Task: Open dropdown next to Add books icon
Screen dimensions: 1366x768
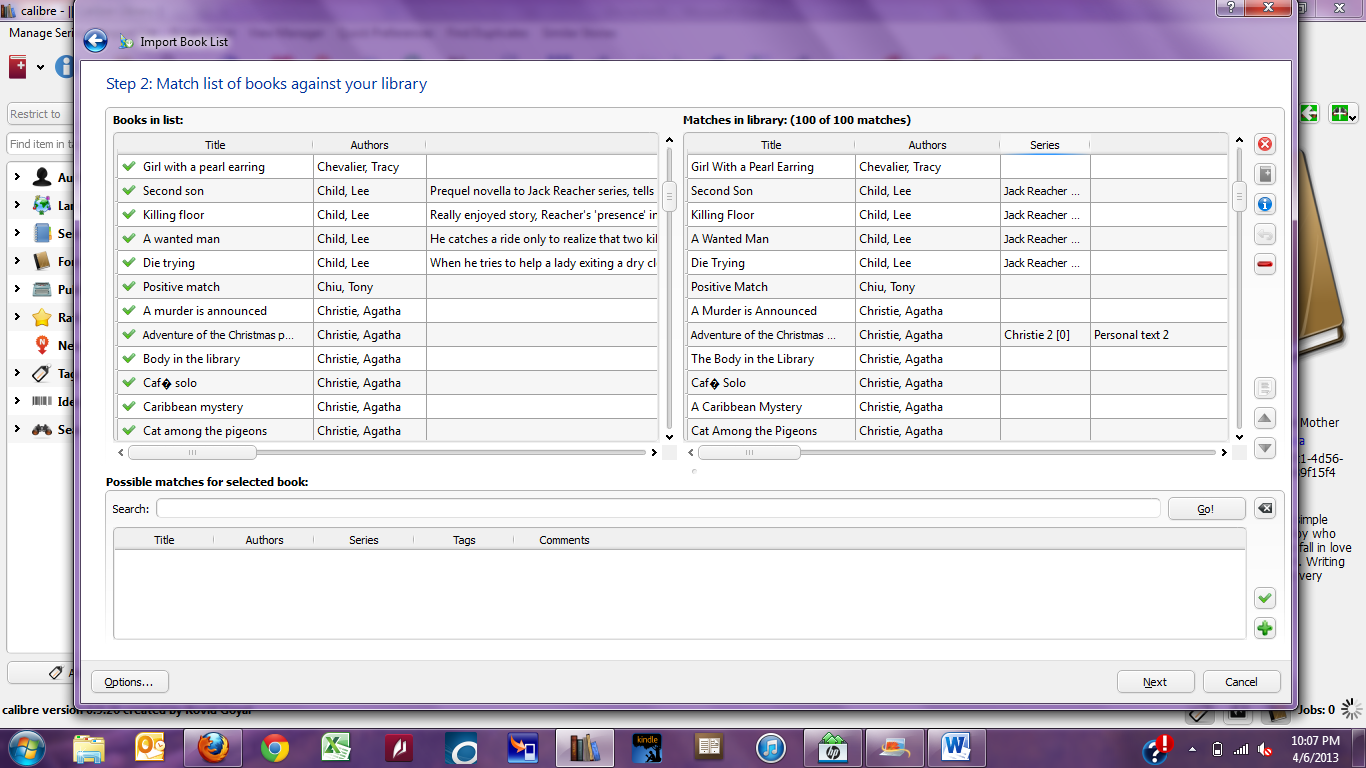Action: point(41,68)
